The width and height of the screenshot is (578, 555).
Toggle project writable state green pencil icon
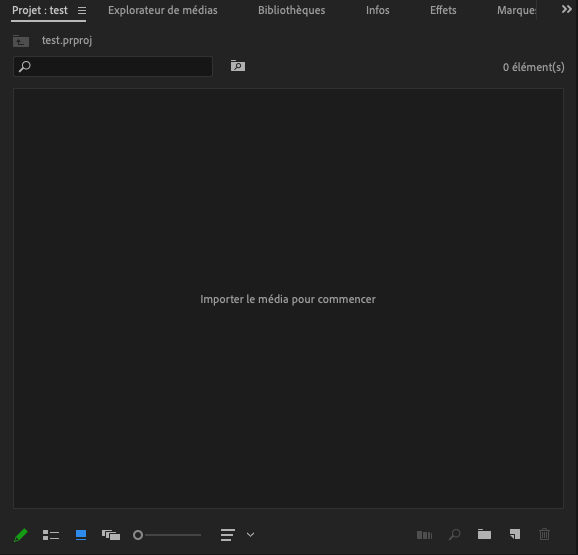[x=21, y=535]
